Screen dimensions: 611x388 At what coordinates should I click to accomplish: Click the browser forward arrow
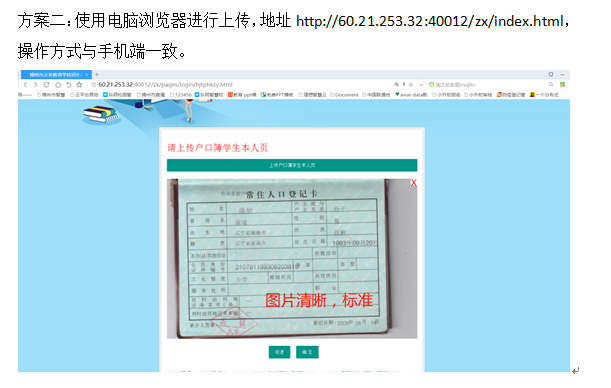coord(35,85)
